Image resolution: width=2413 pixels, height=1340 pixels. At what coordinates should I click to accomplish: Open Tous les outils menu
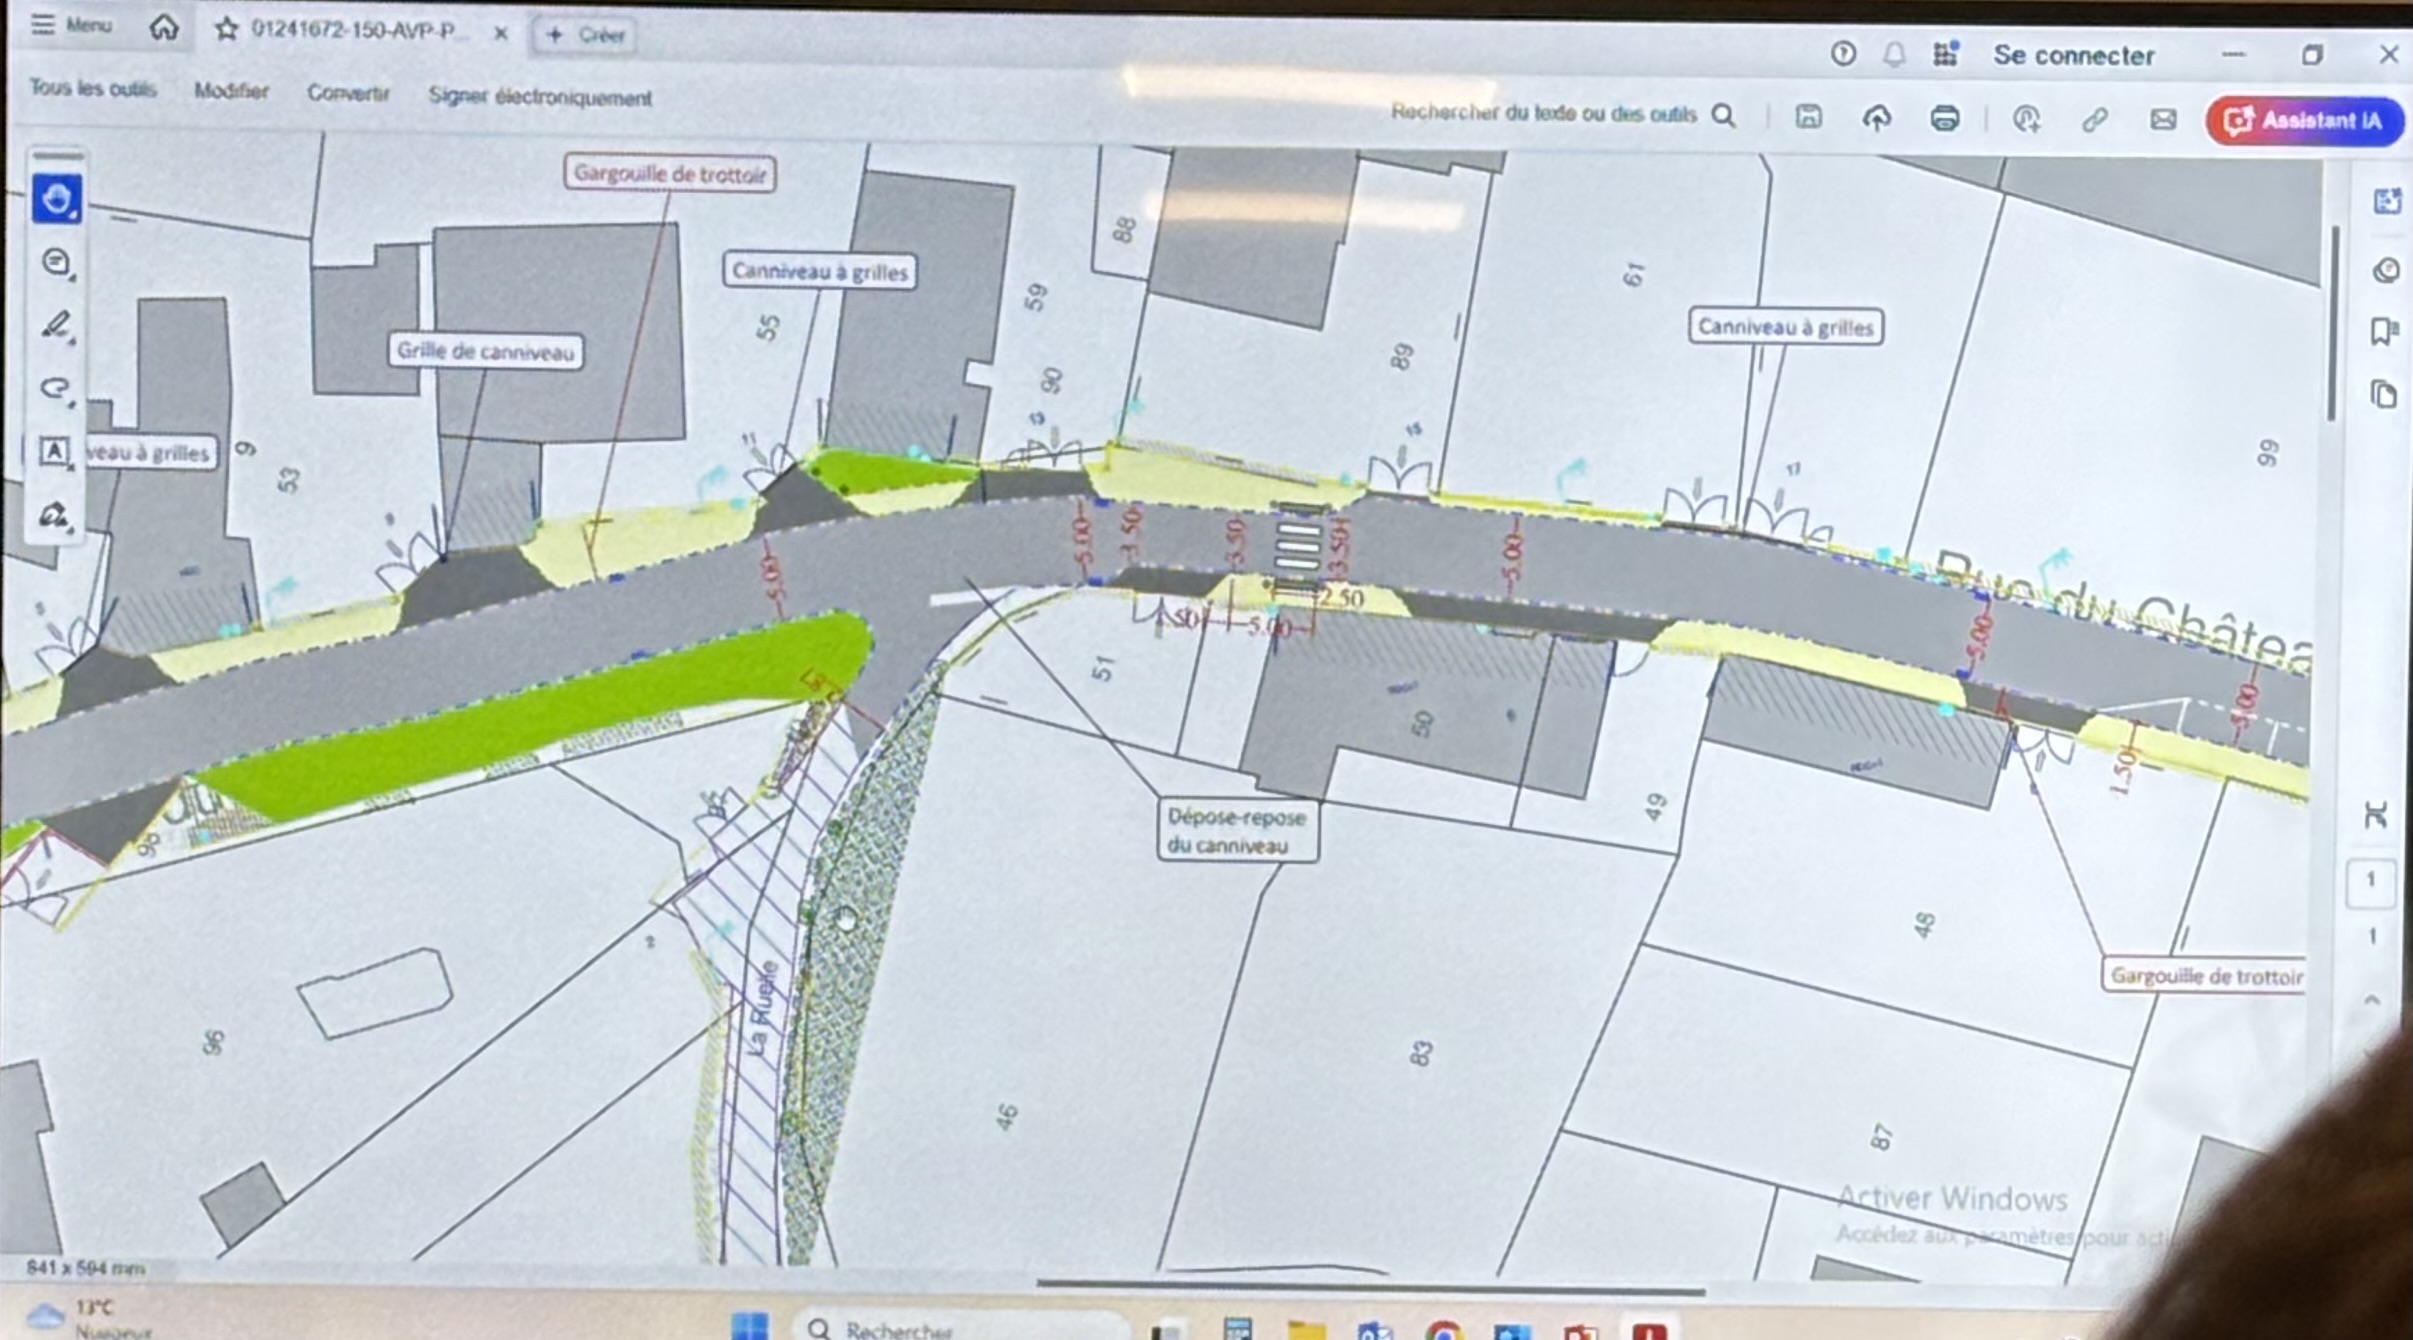[92, 89]
